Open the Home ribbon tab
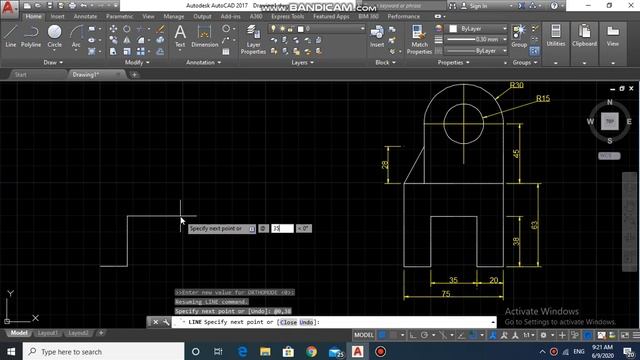 (x=33, y=16)
